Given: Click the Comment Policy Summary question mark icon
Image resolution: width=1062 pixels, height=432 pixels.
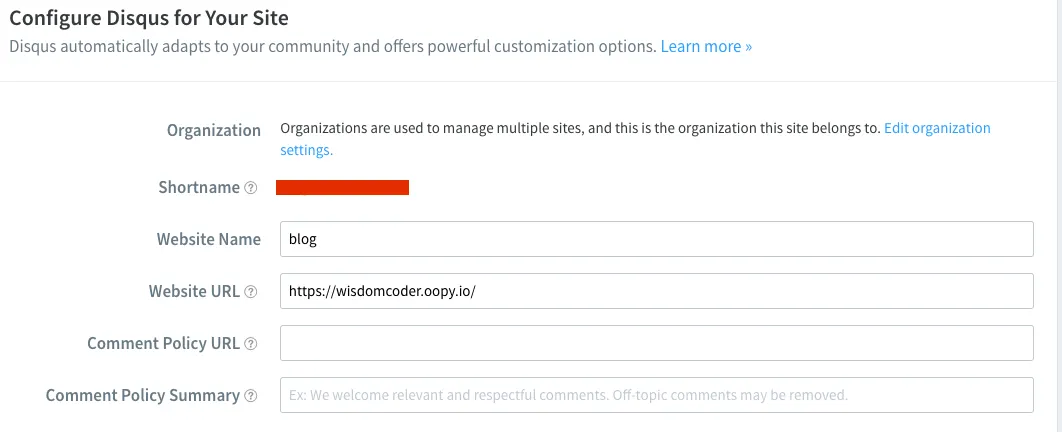Looking at the screenshot, I should pyautogui.click(x=251, y=396).
